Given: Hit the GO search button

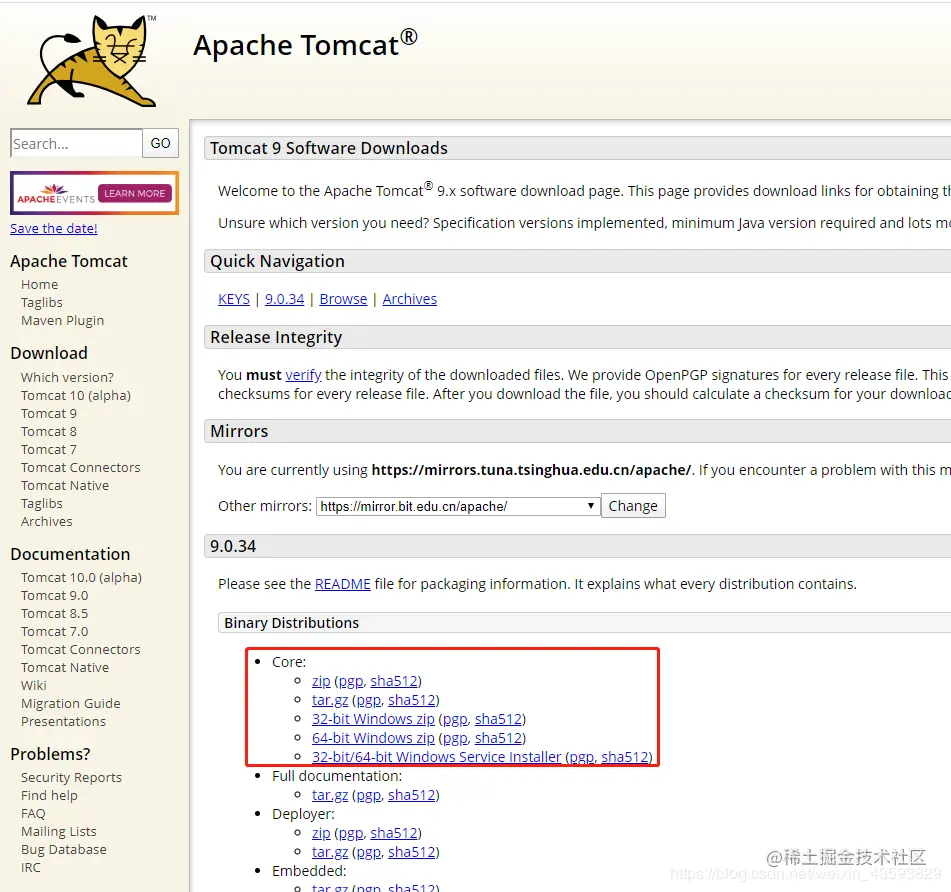Looking at the screenshot, I should [x=161, y=144].
